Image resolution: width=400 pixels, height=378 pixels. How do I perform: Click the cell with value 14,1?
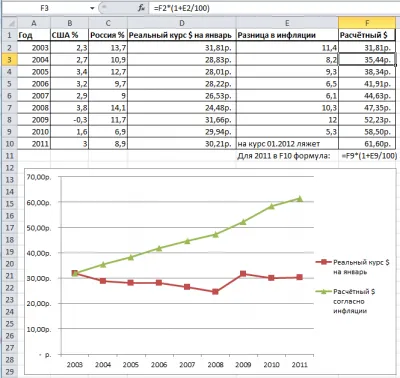[x=108, y=108]
